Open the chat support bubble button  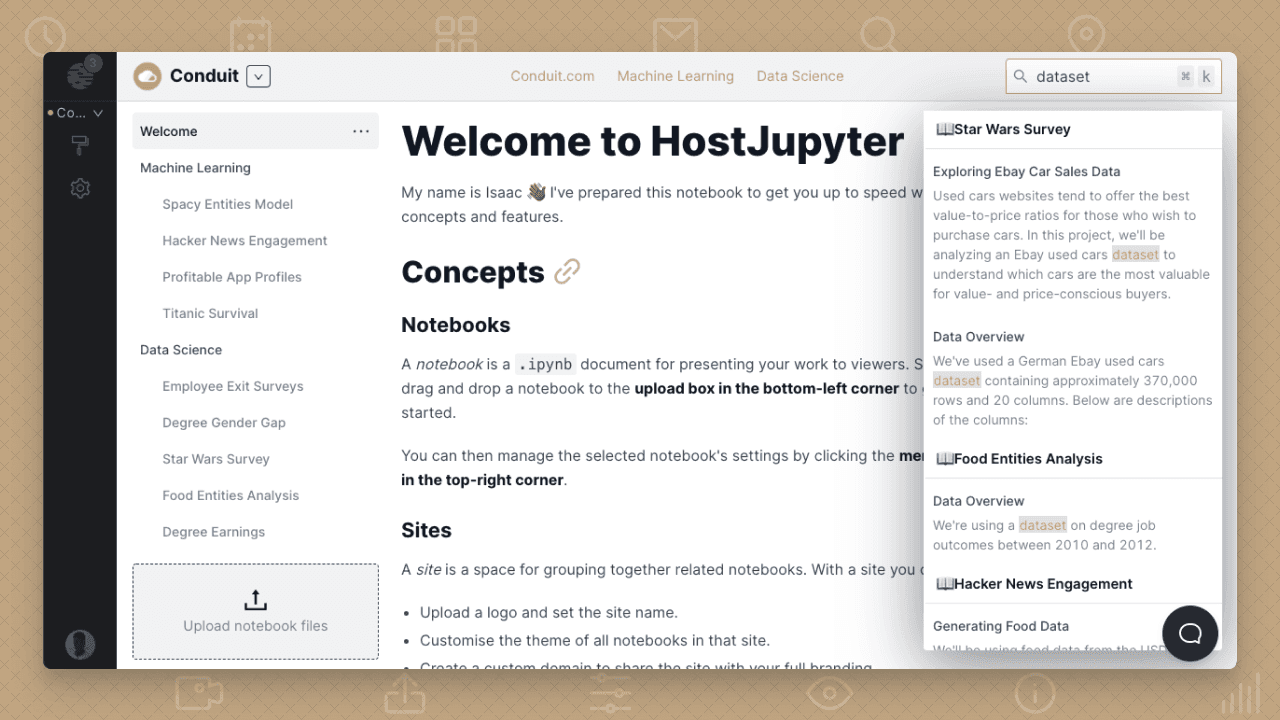[x=1190, y=634]
